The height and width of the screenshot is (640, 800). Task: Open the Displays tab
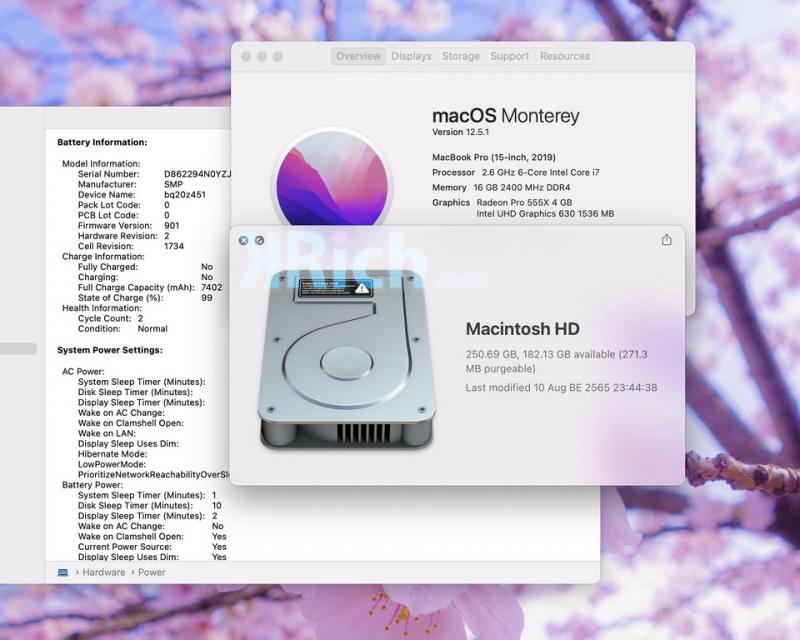411,56
